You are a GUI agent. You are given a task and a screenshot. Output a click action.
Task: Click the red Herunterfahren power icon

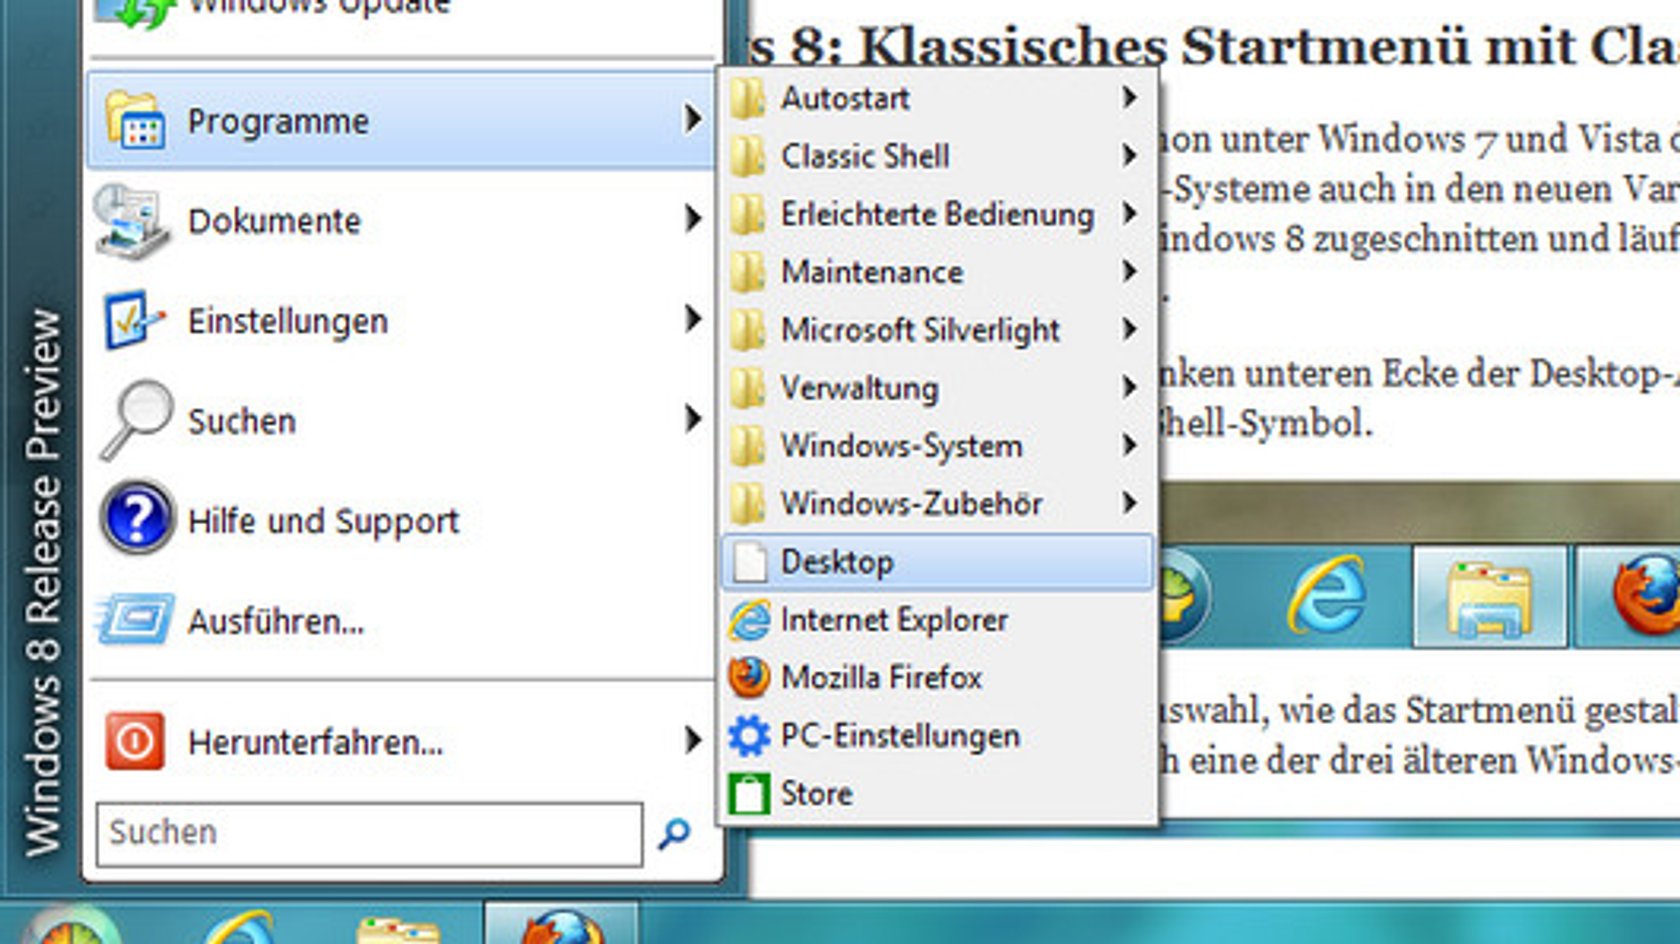(x=135, y=741)
